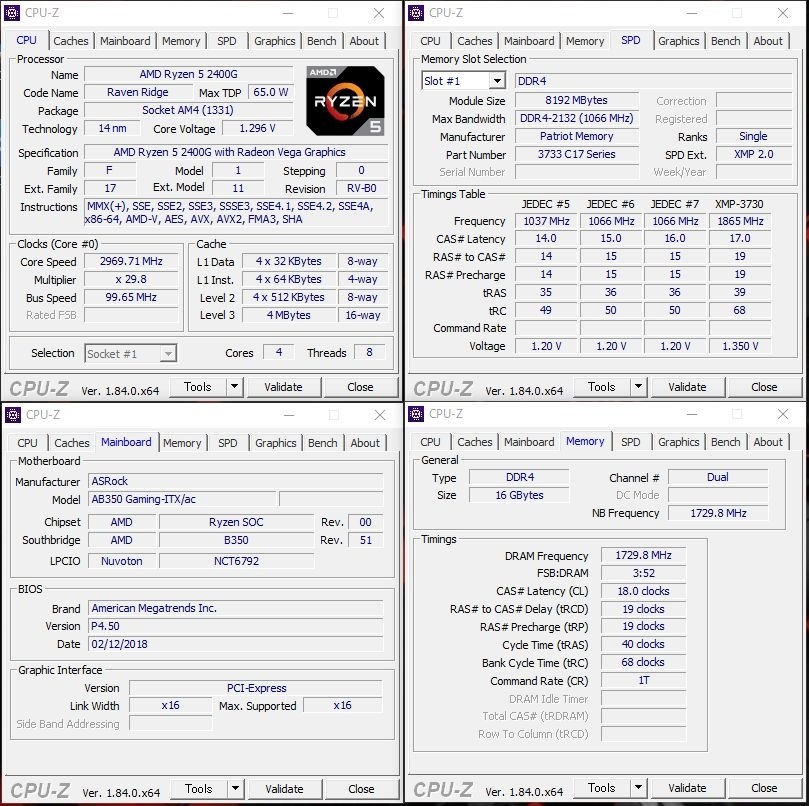
Task: Click the Core Speed value 2969.71 MHz
Action: click(x=131, y=261)
